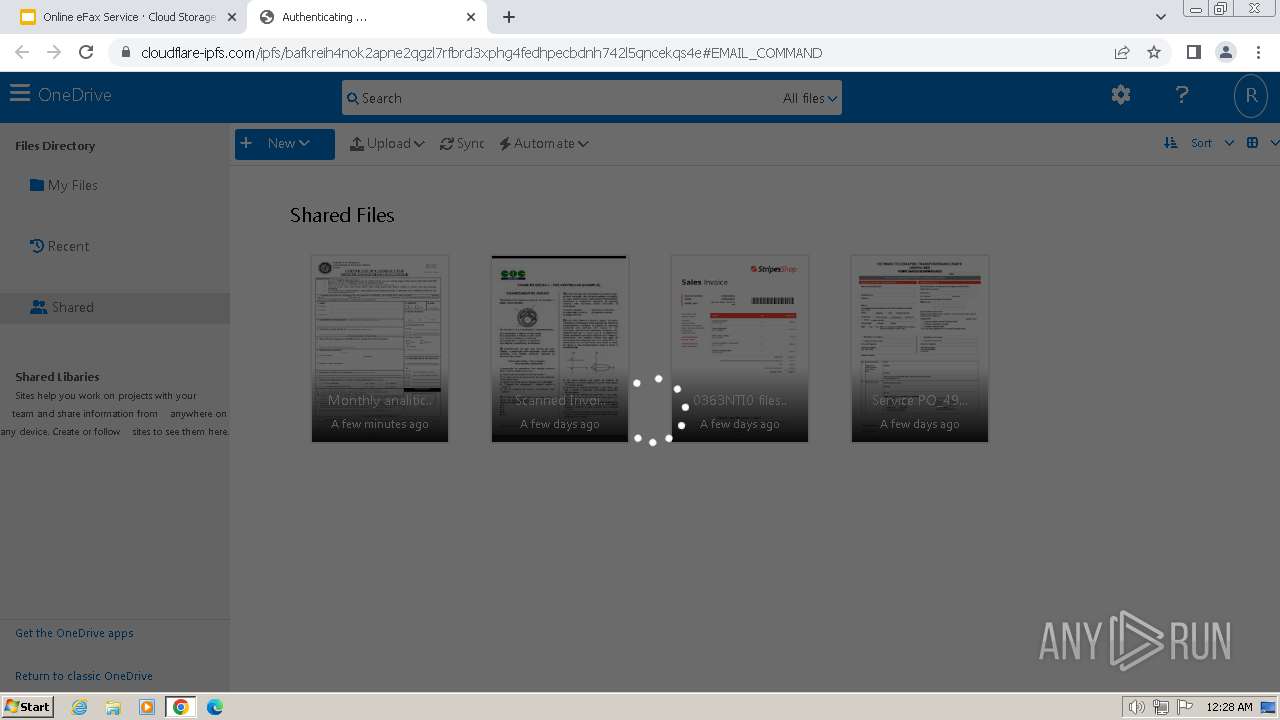This screenshot has height=720, width=1280.
Task: Click the share page icon
Action: coord(1122,52)
